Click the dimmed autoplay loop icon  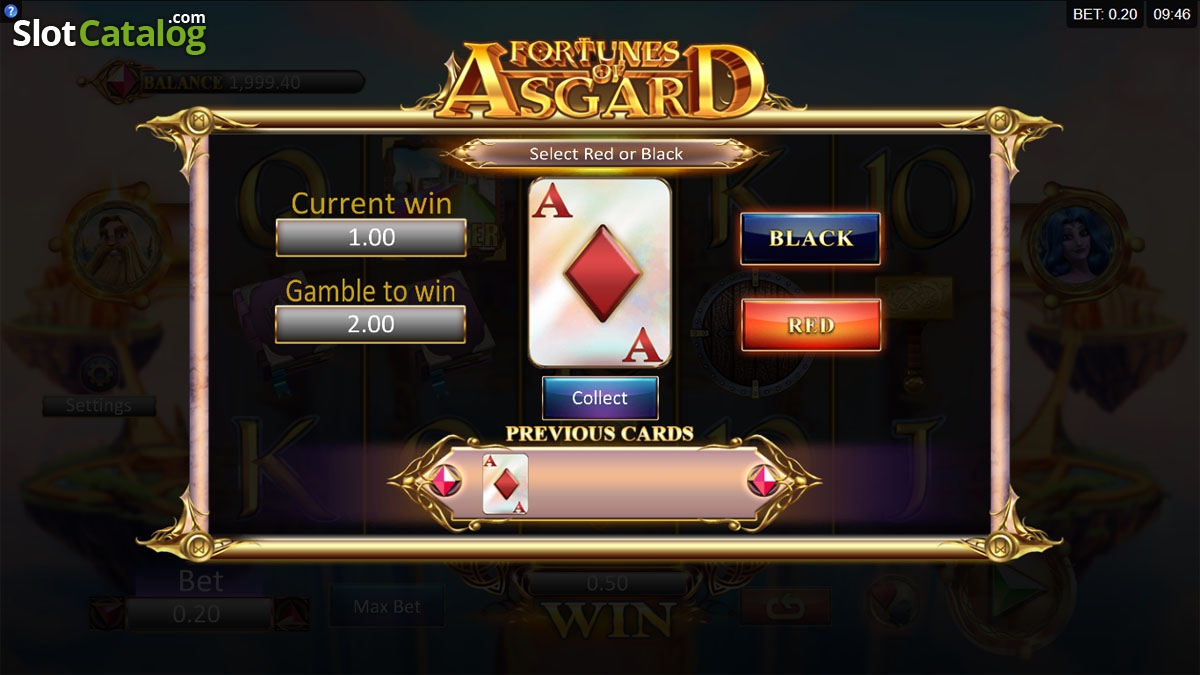(x=785, y=606)
